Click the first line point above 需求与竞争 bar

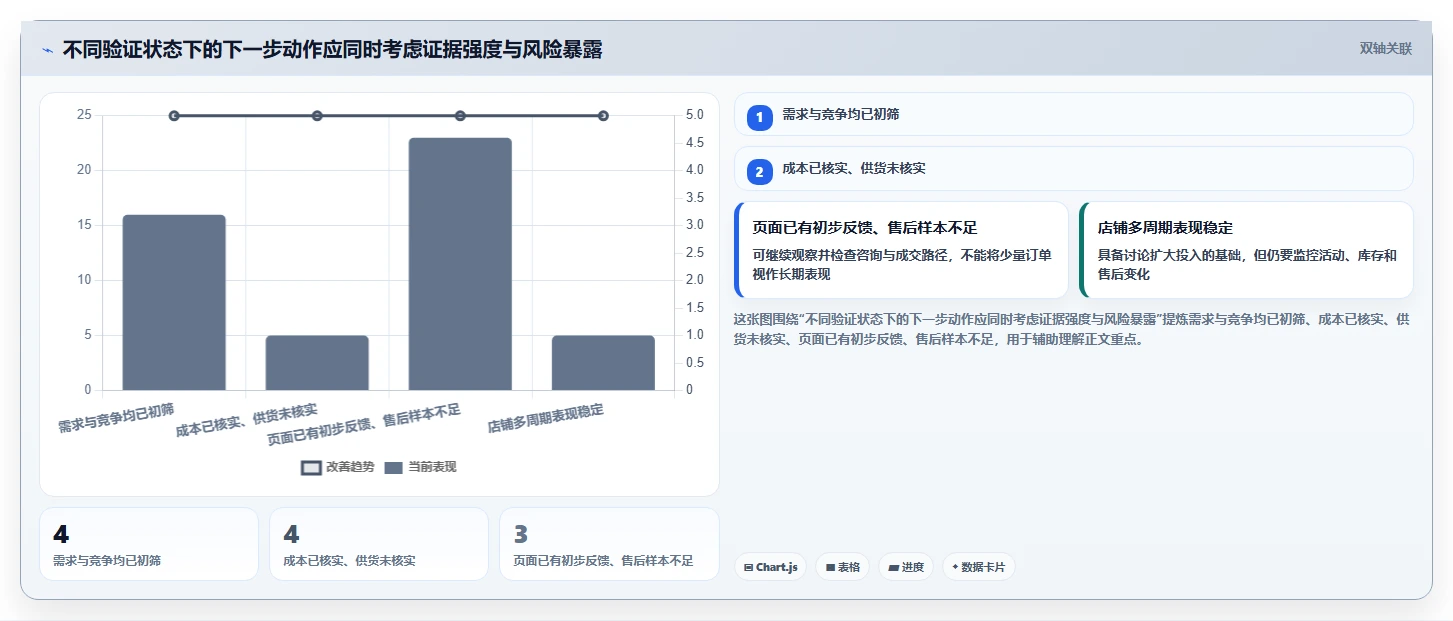(x=174, y=116)
